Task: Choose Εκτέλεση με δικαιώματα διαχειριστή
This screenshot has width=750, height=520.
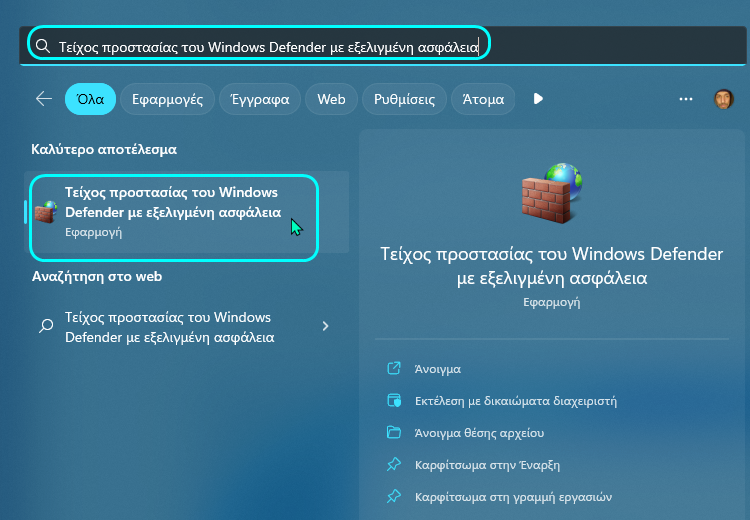Action: click(516, 401)
